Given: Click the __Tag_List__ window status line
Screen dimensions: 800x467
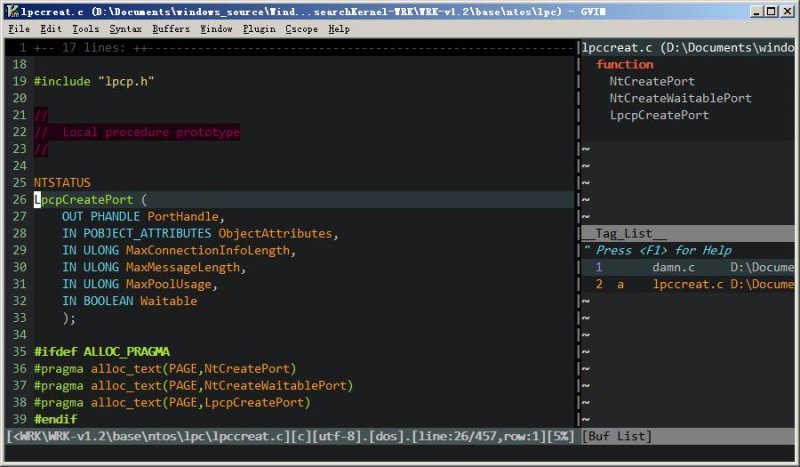Looking at the screenshot, I should coord(688,233).
